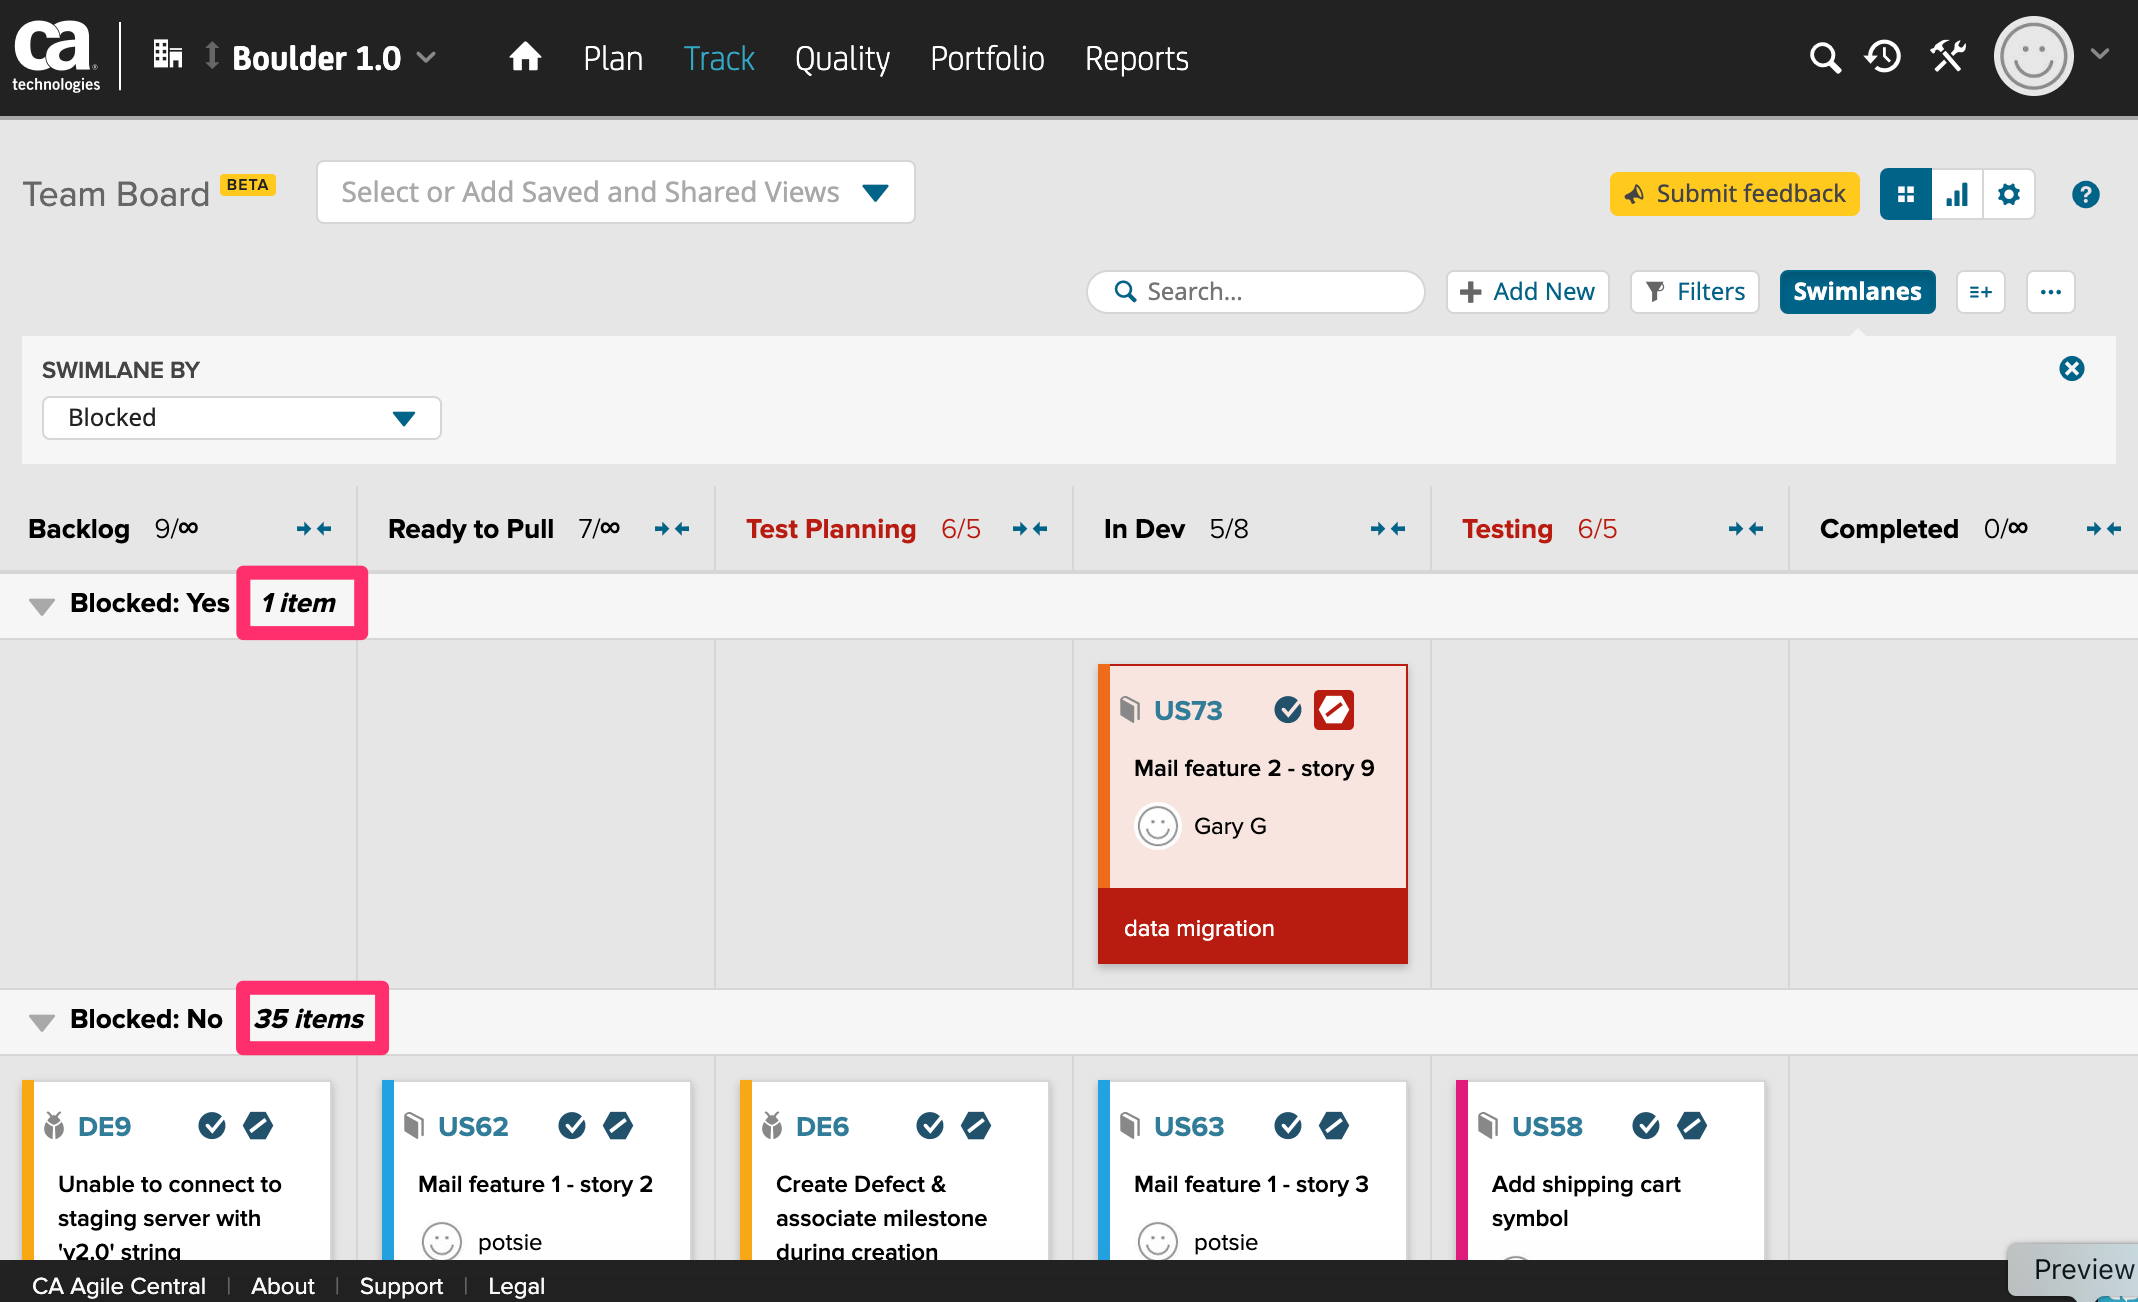Click the help question mark icon

point(2085,194)
